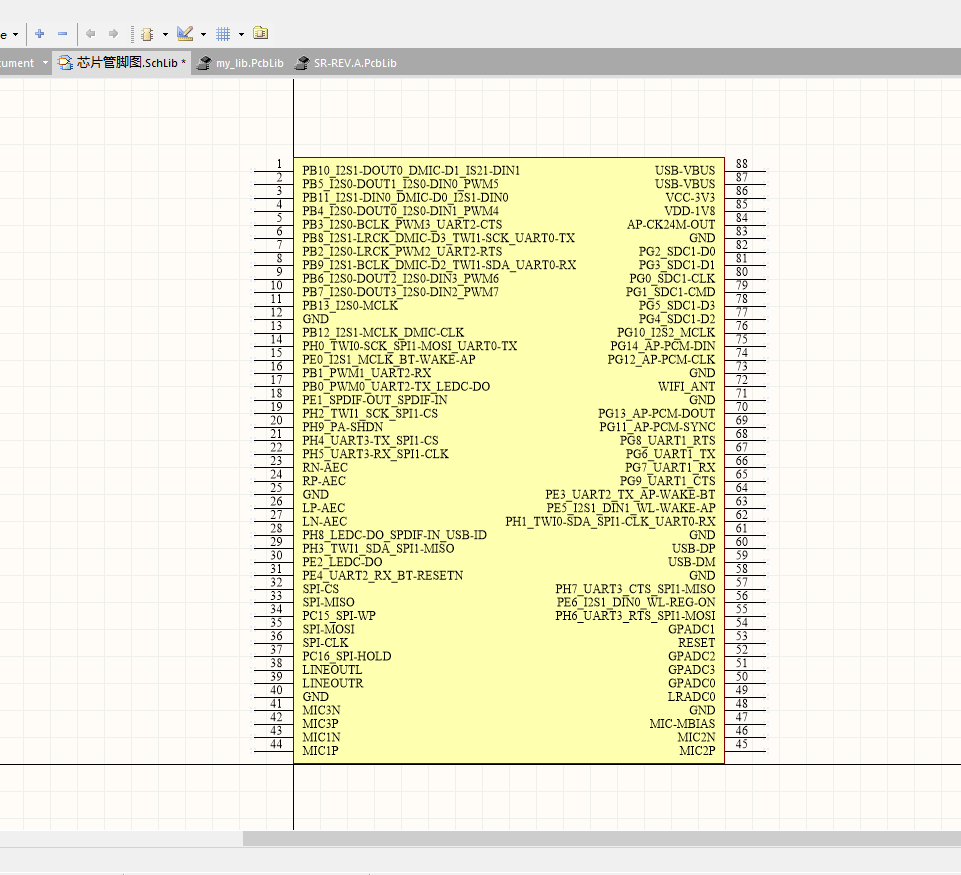
Task: Open the drawing utilities tool icon
Action: click(x=185, y=33)
